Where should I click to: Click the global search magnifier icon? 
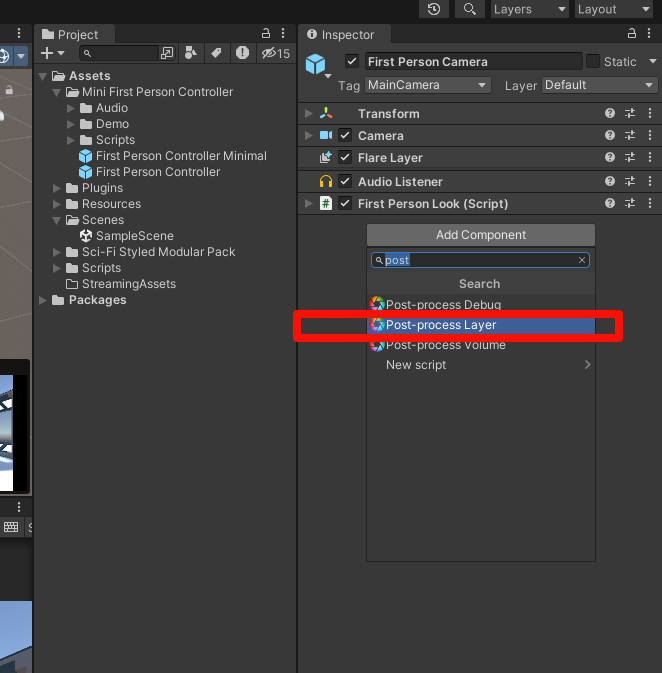(470, 9)
